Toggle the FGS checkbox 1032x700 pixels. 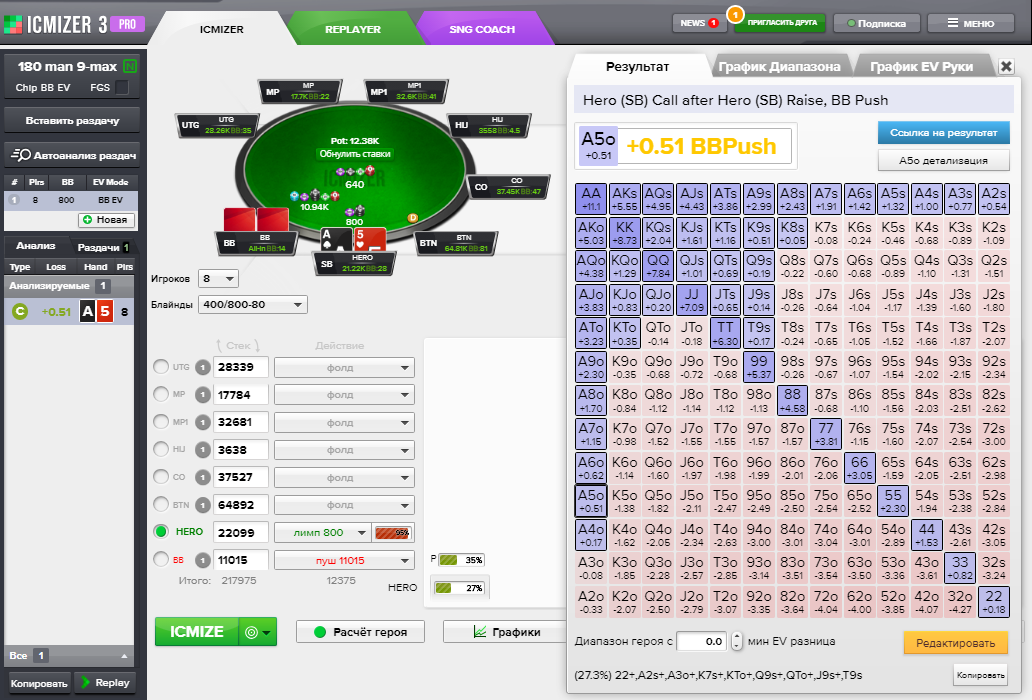(x=122, y=87)
